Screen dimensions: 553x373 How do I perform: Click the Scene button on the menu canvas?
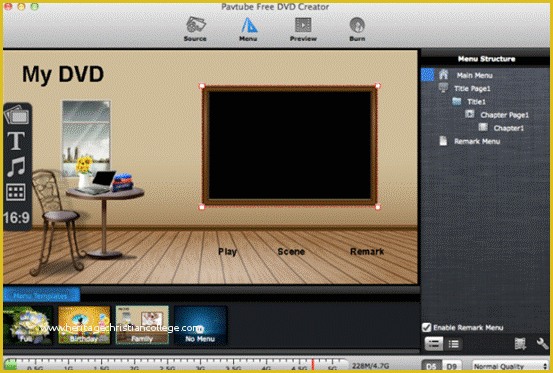(291, 252)
